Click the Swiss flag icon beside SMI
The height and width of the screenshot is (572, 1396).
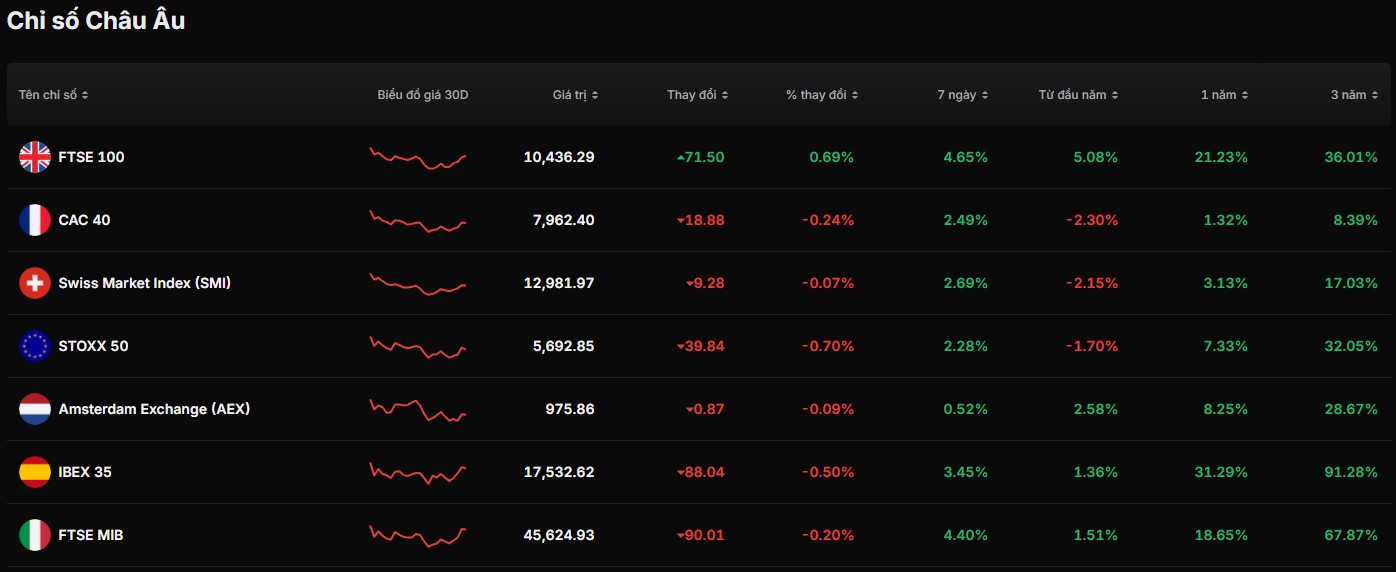[x=35, y=283]
